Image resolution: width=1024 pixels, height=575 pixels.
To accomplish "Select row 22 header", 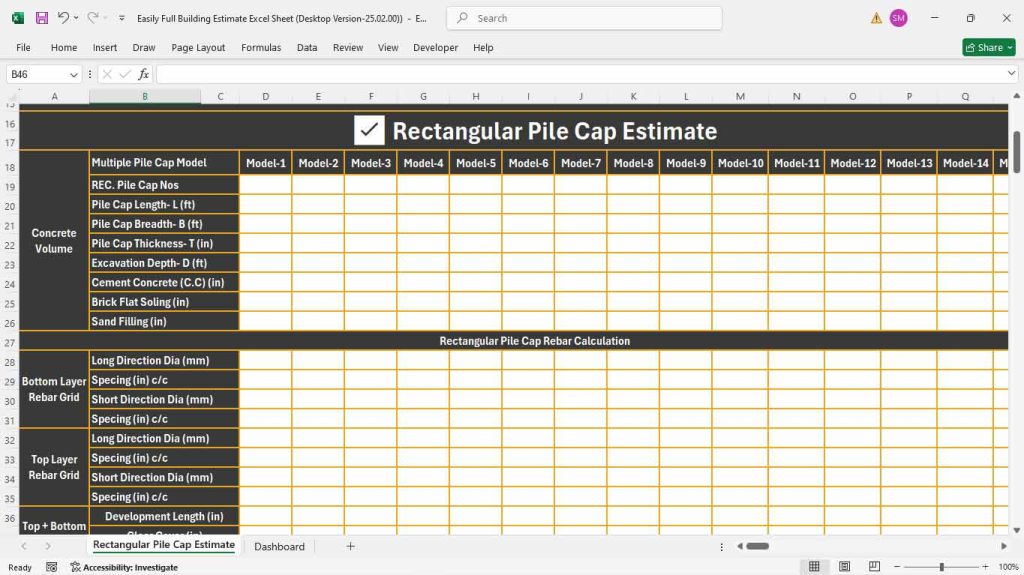I will (10, 245).
